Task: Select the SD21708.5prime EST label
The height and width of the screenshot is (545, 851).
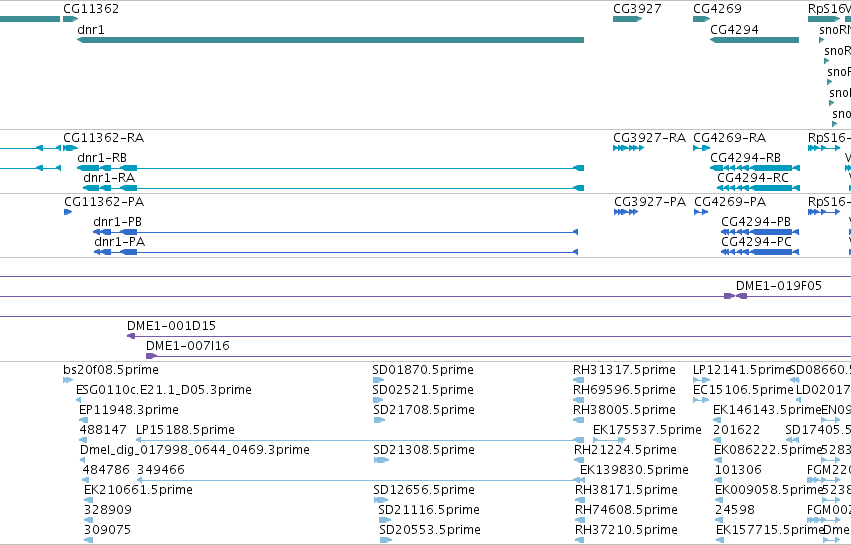Action: click(x=424, y=410)
